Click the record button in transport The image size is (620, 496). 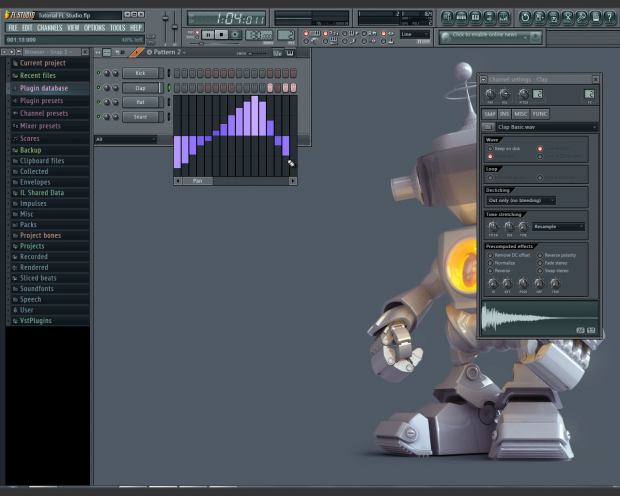tap(235, 35)
